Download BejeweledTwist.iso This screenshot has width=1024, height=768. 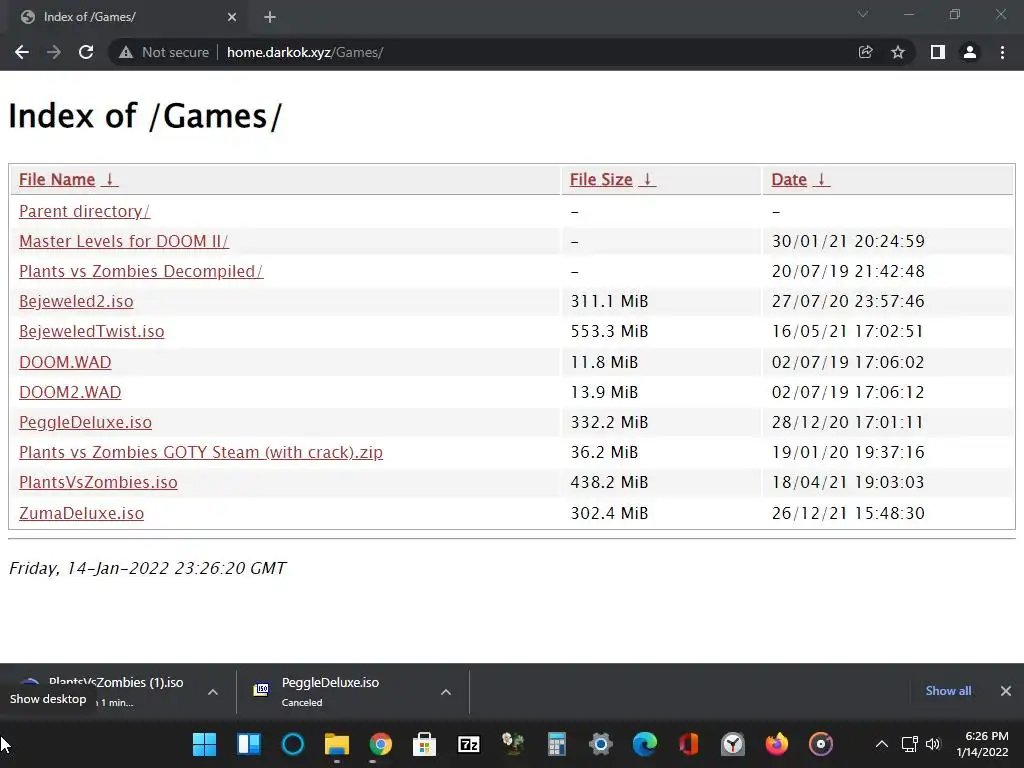point(91,331)
